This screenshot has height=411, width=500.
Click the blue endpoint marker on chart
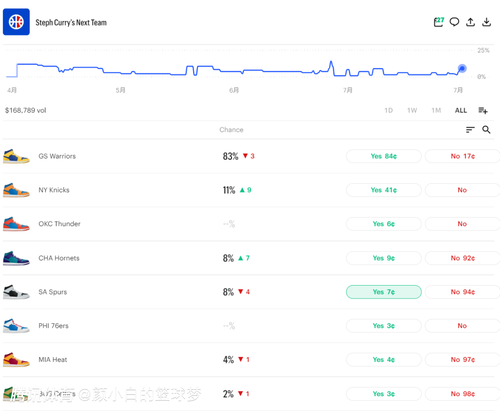coord(462,68)
